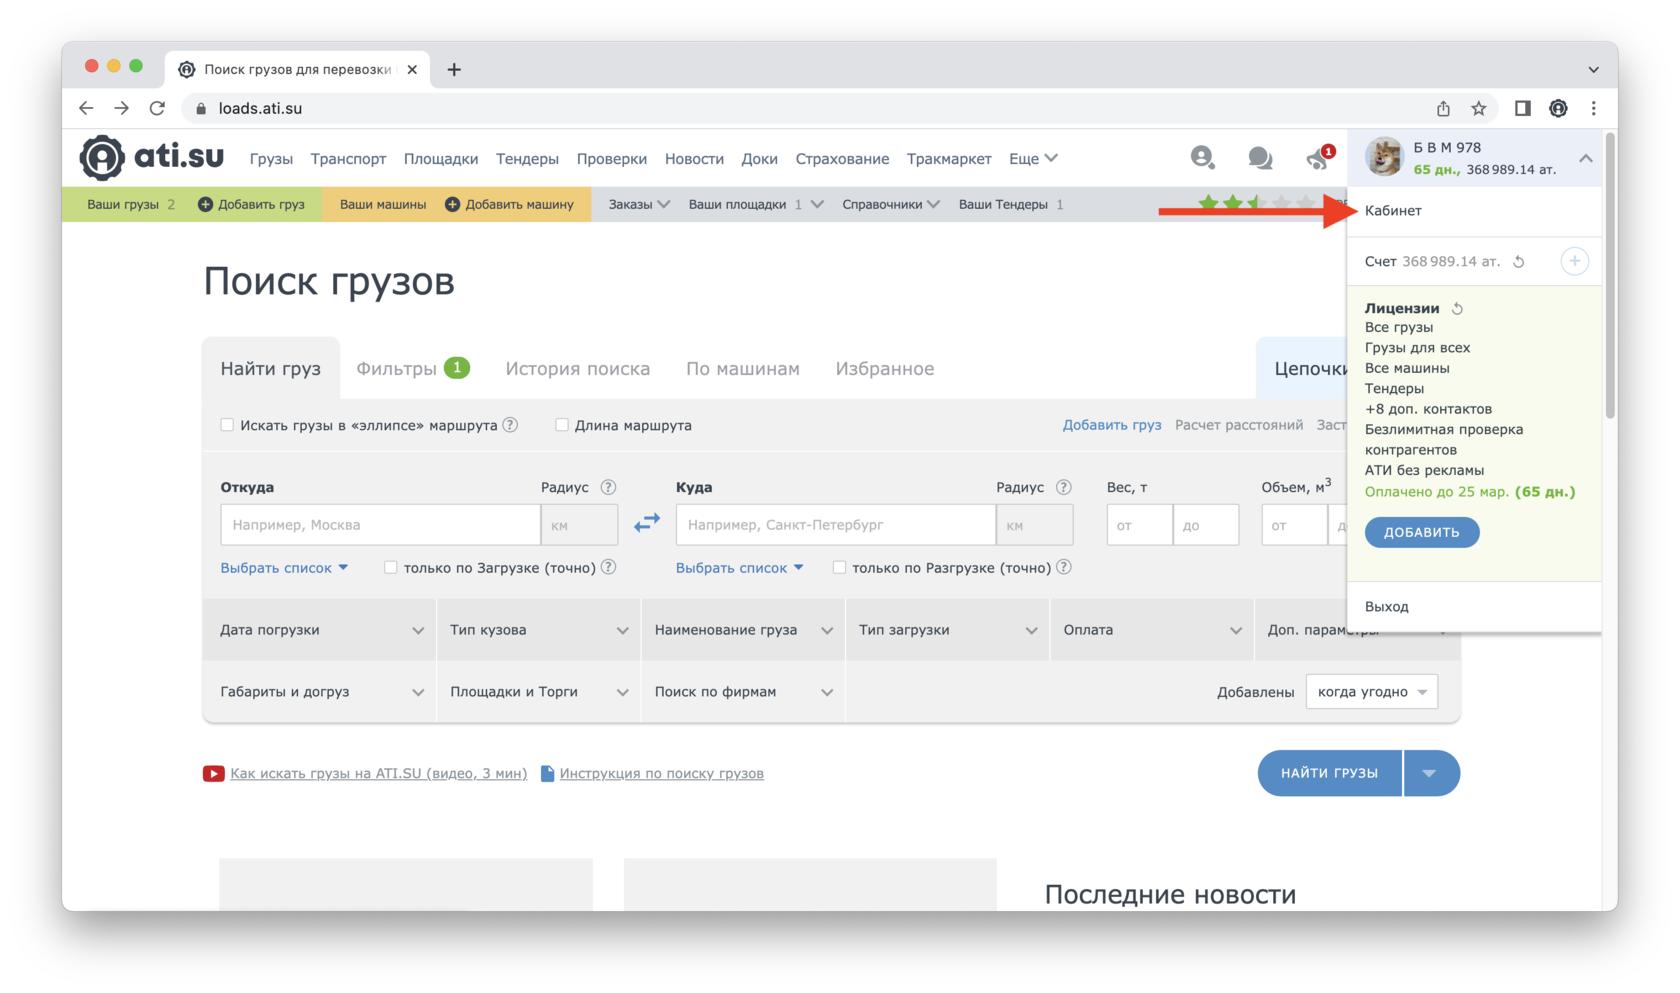1680x993 pixels.
Task: Check только по Загрузке (точно)
Action: (391, 567)
